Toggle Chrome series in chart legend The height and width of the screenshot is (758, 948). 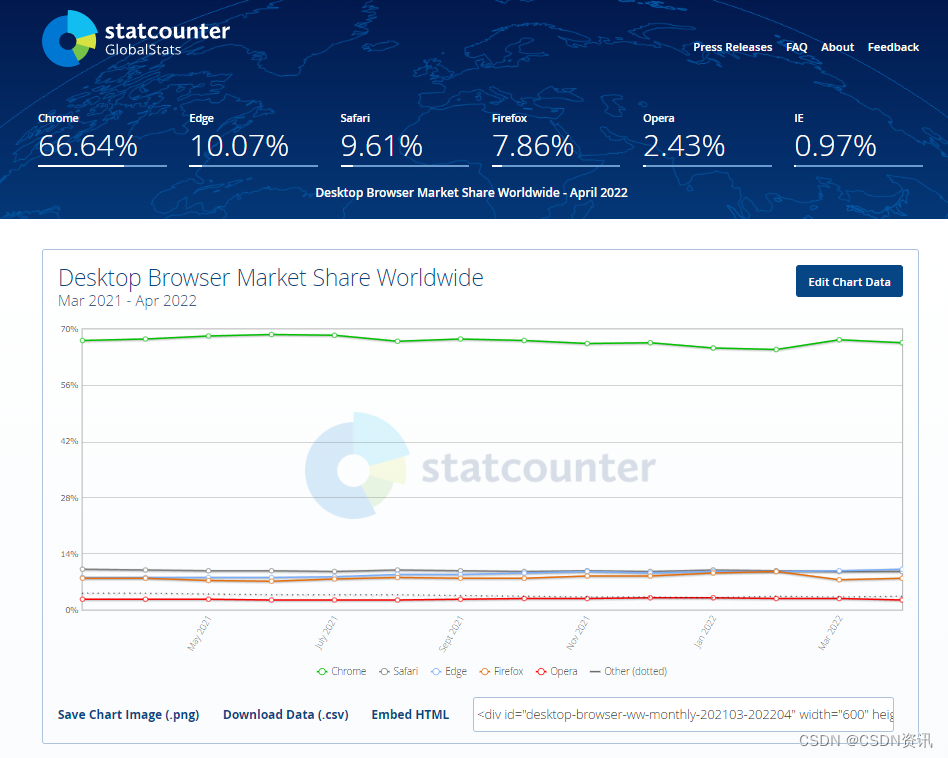tap(342, 672)
